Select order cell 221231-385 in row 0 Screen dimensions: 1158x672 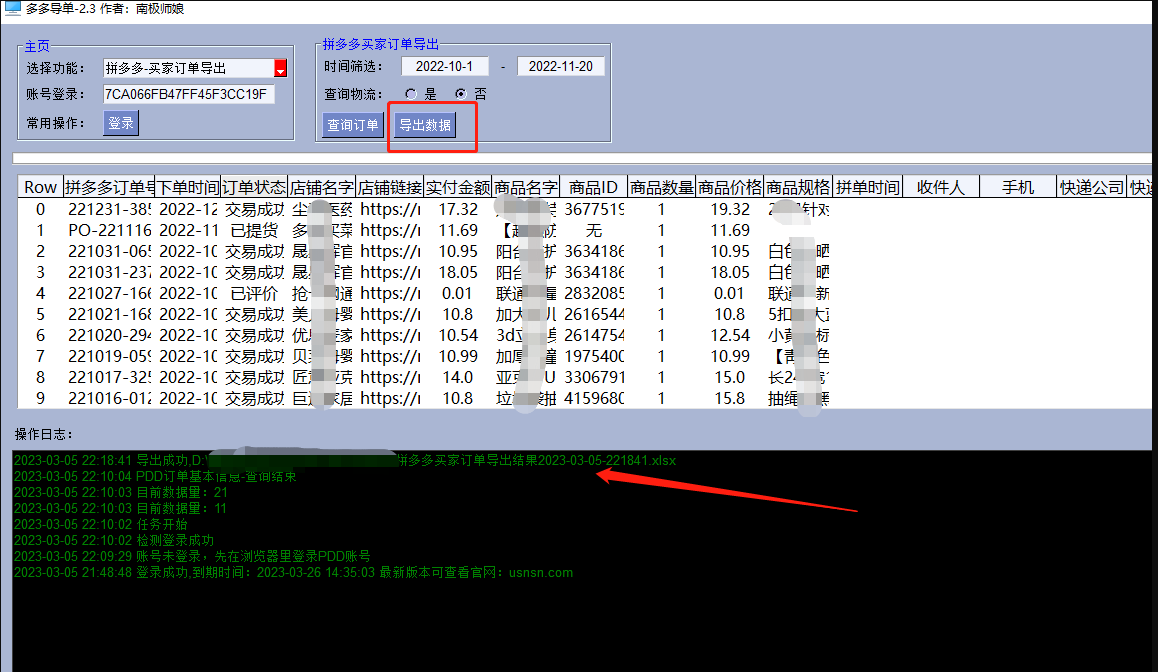109,210
